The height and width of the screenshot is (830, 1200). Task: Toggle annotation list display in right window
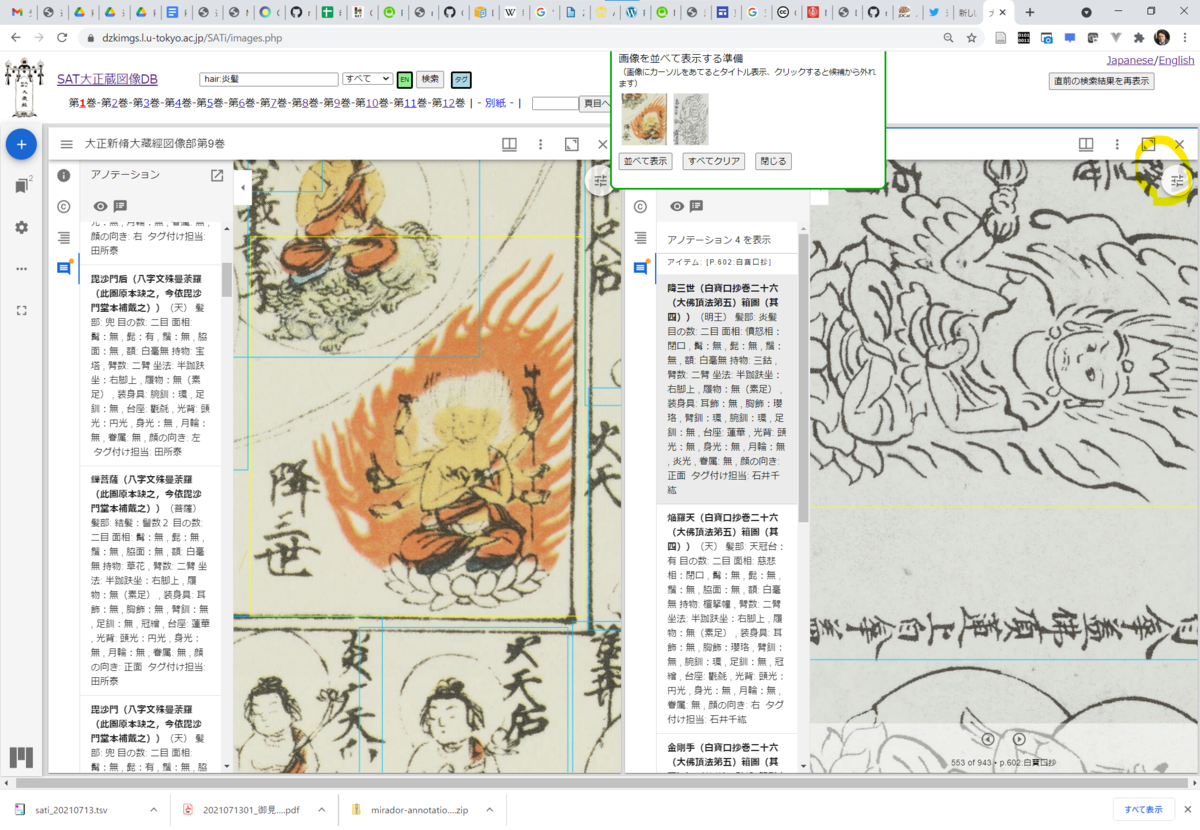coord(697,206)
